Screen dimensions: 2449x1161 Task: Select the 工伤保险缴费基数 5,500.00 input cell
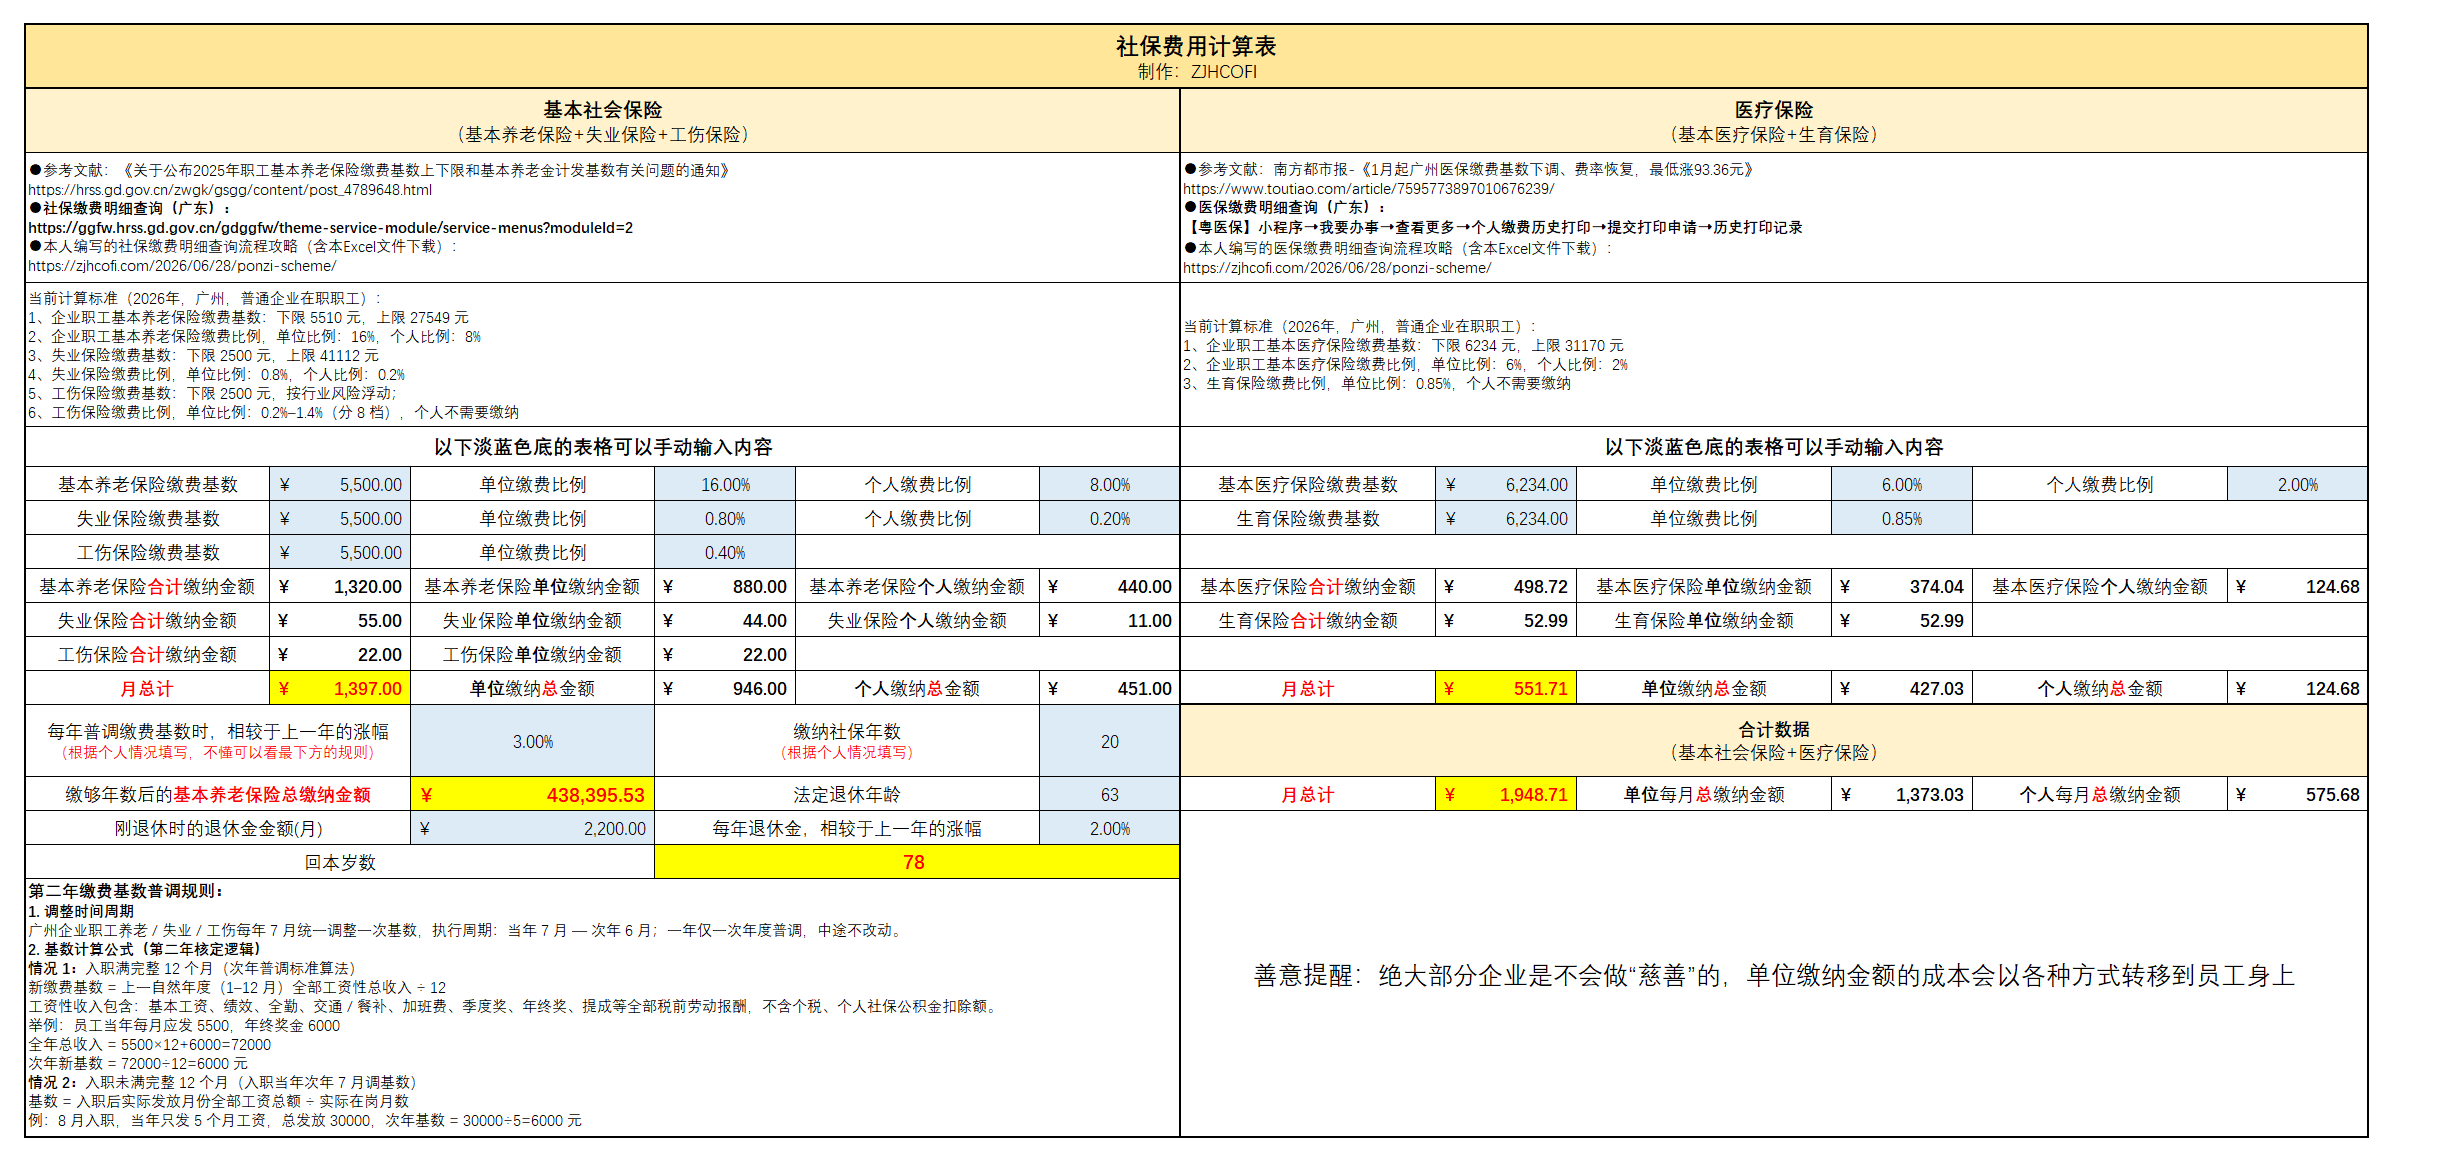click(340, 553)
